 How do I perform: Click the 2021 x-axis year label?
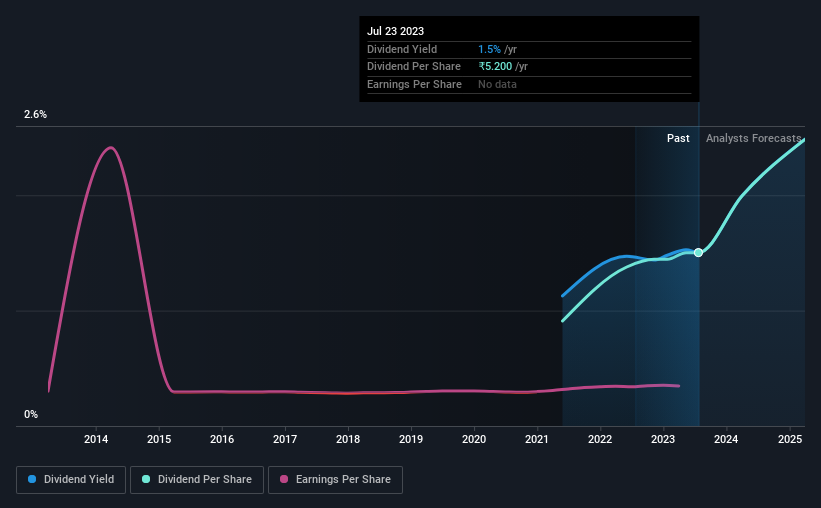pyautogui.click(x=537, y=439)
